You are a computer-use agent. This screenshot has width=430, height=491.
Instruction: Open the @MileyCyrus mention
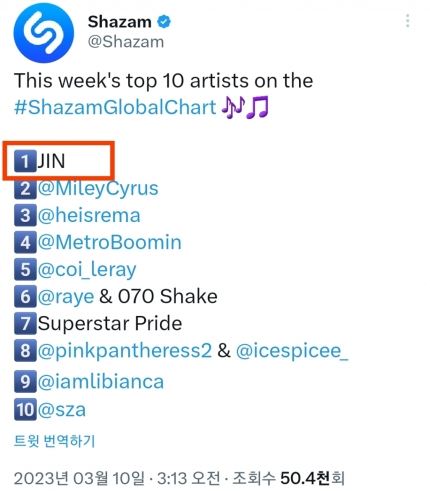pyautogui.click(x=98, y=189)
